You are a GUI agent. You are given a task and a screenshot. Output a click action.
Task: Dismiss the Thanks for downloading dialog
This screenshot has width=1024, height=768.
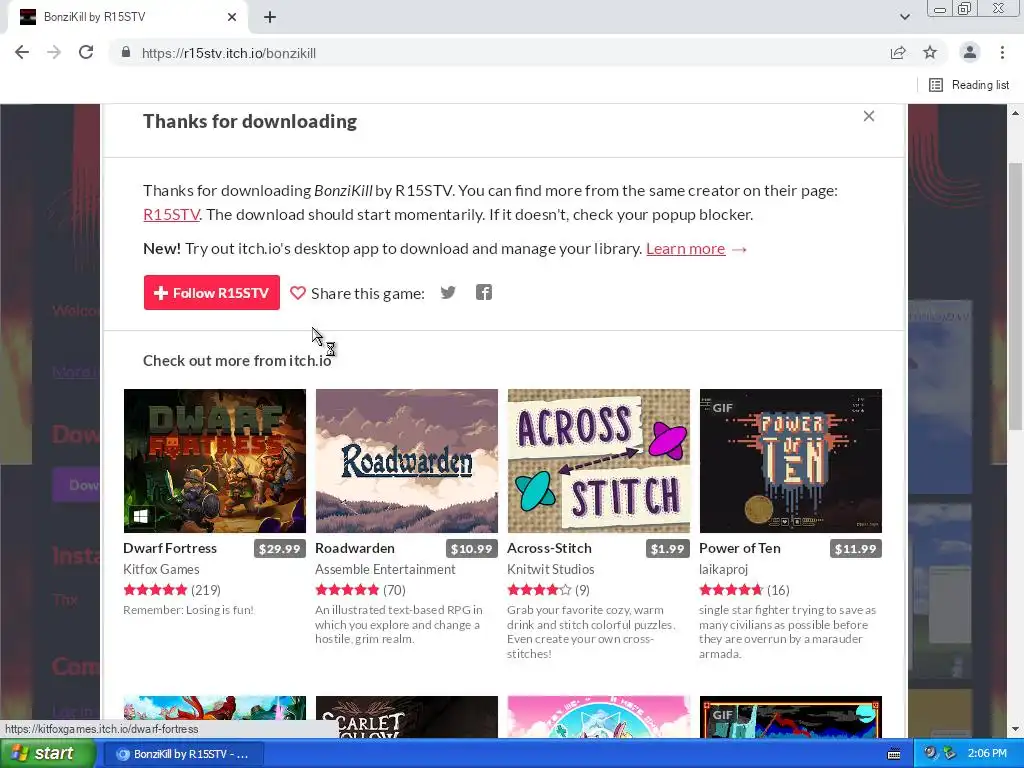click(869, 116)
